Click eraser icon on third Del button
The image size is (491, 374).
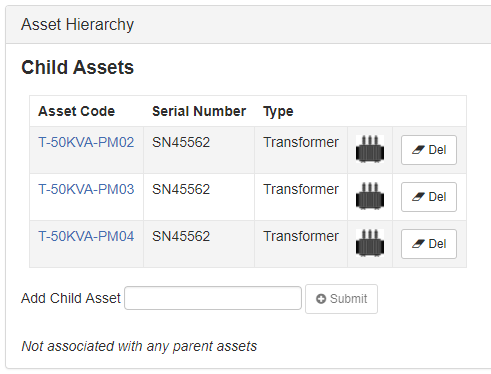click(418, 244)
